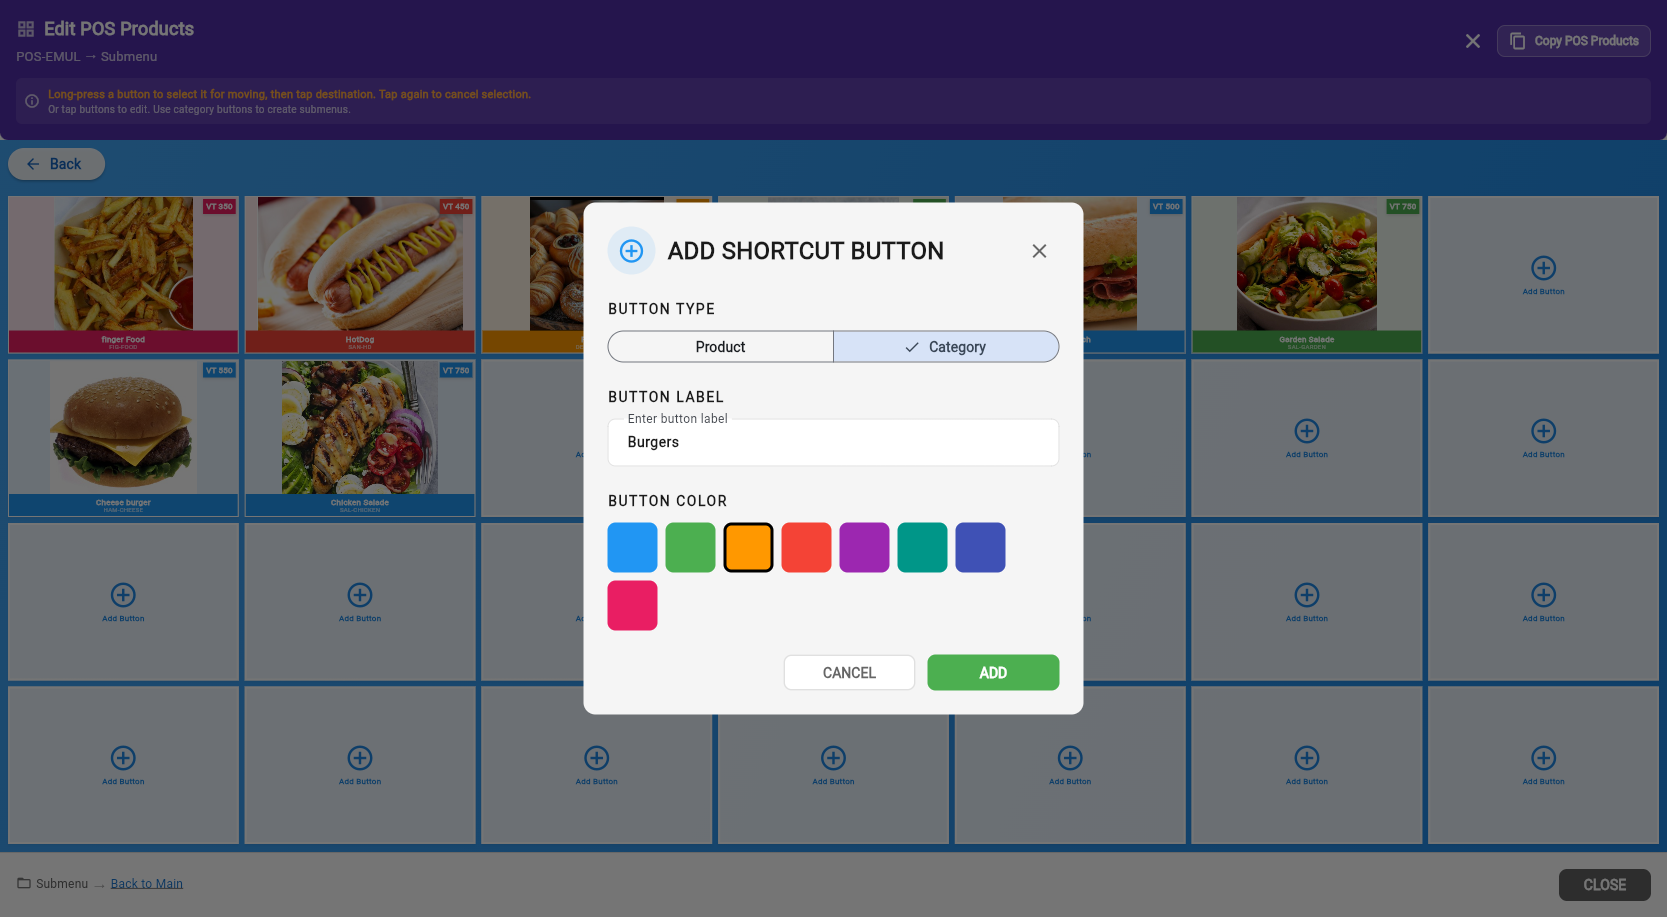Select the Category button type
Viewport: 1667px width, 917px height.
[x=946, y=347]
